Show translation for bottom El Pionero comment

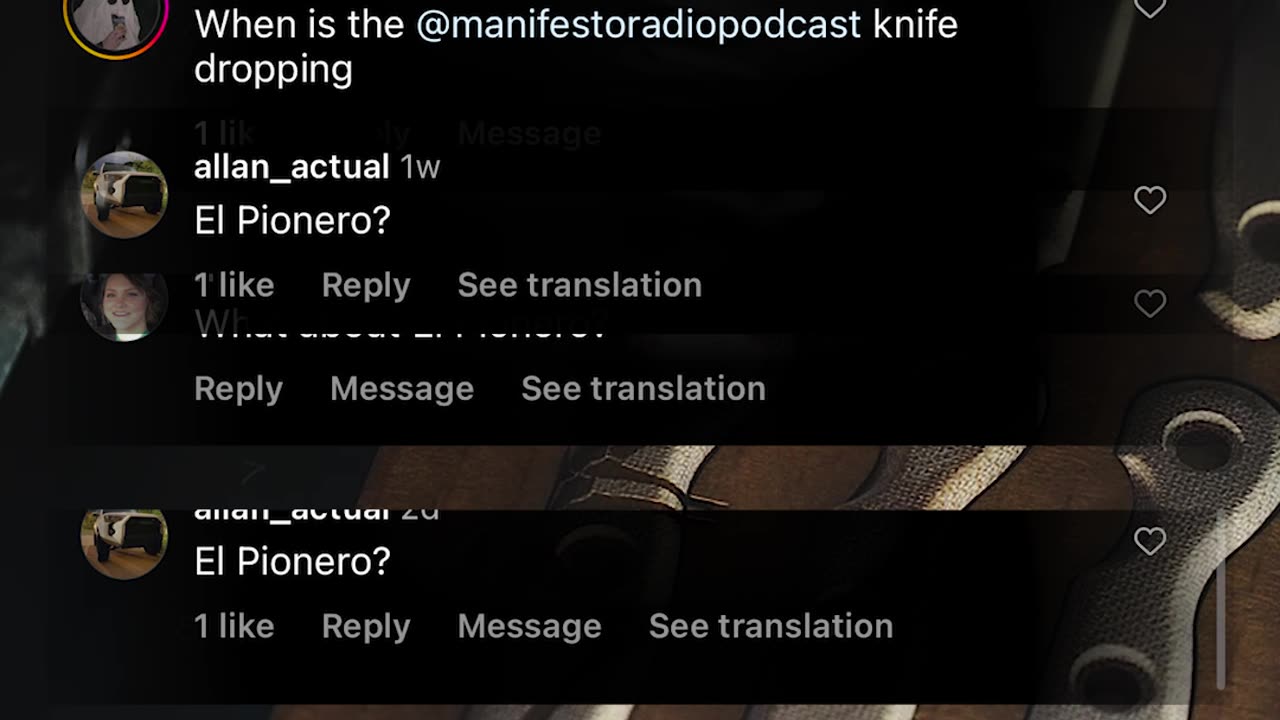click(x=771, y=626)
